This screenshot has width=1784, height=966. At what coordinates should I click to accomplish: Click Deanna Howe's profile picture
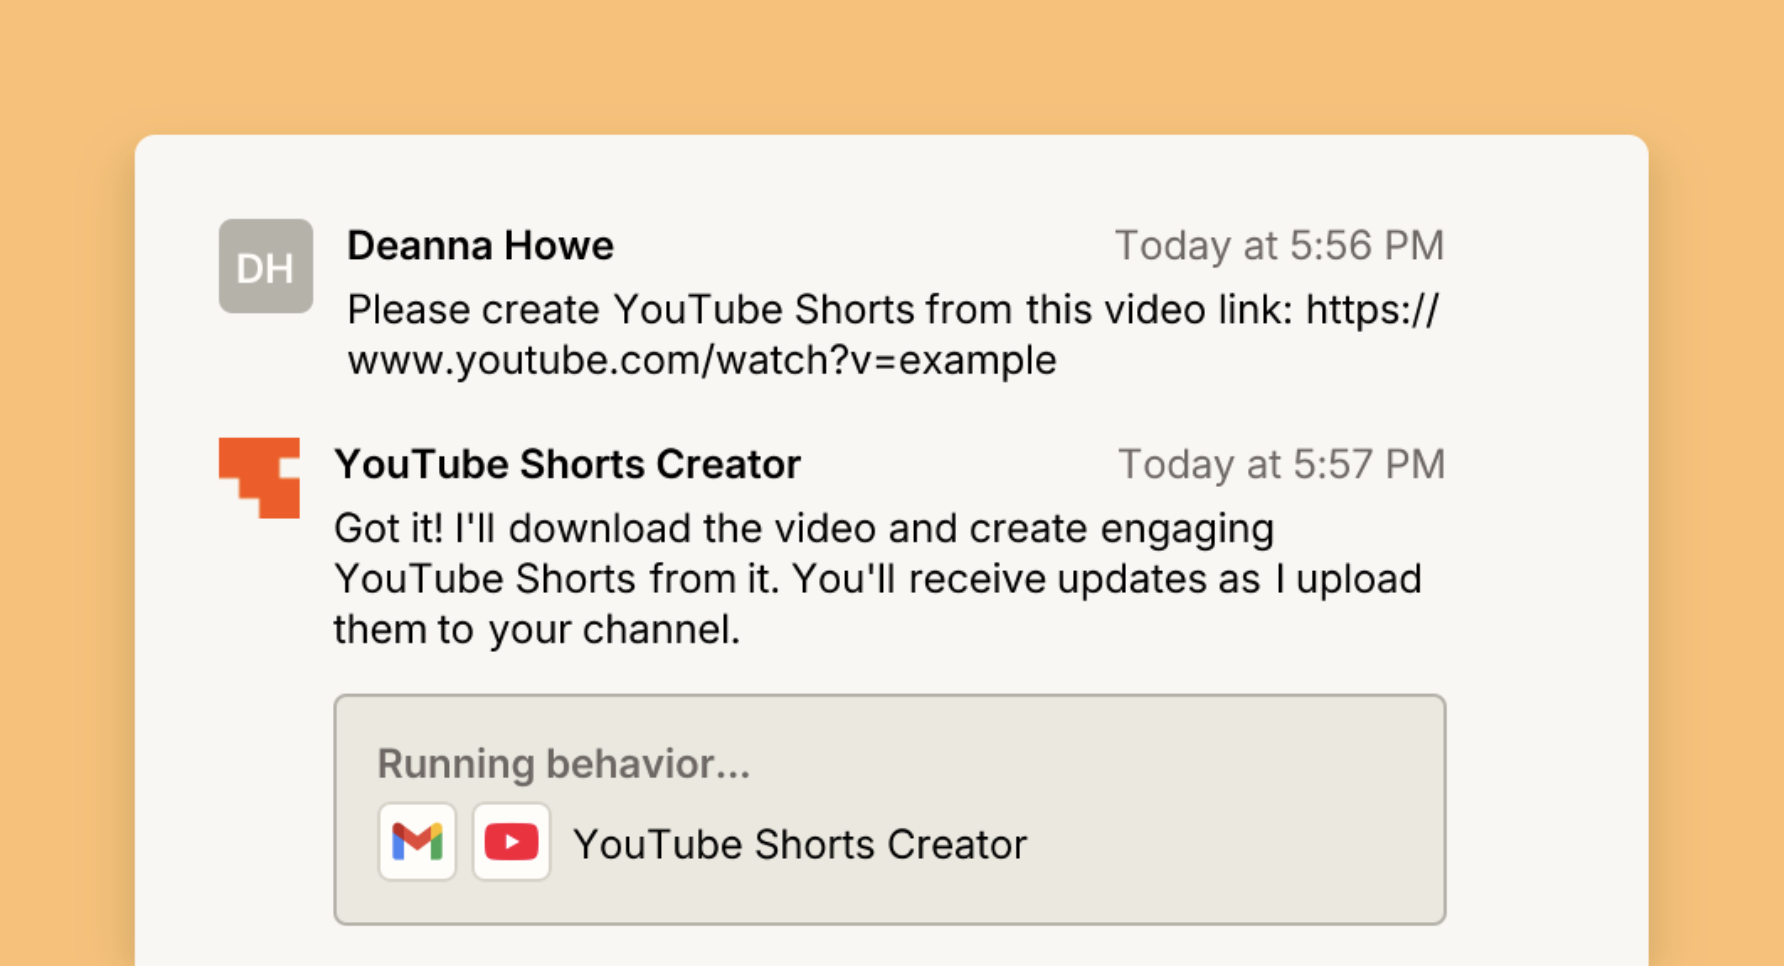(265, 266)
